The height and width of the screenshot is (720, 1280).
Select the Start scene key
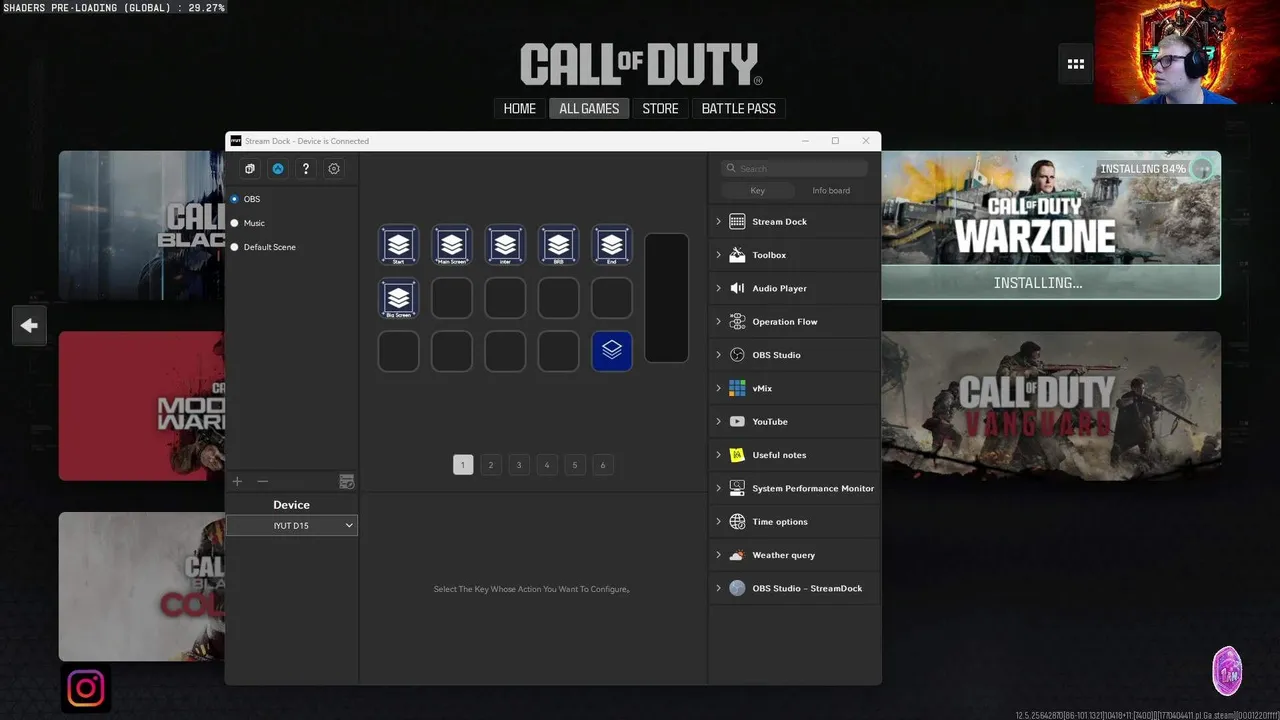398,245
